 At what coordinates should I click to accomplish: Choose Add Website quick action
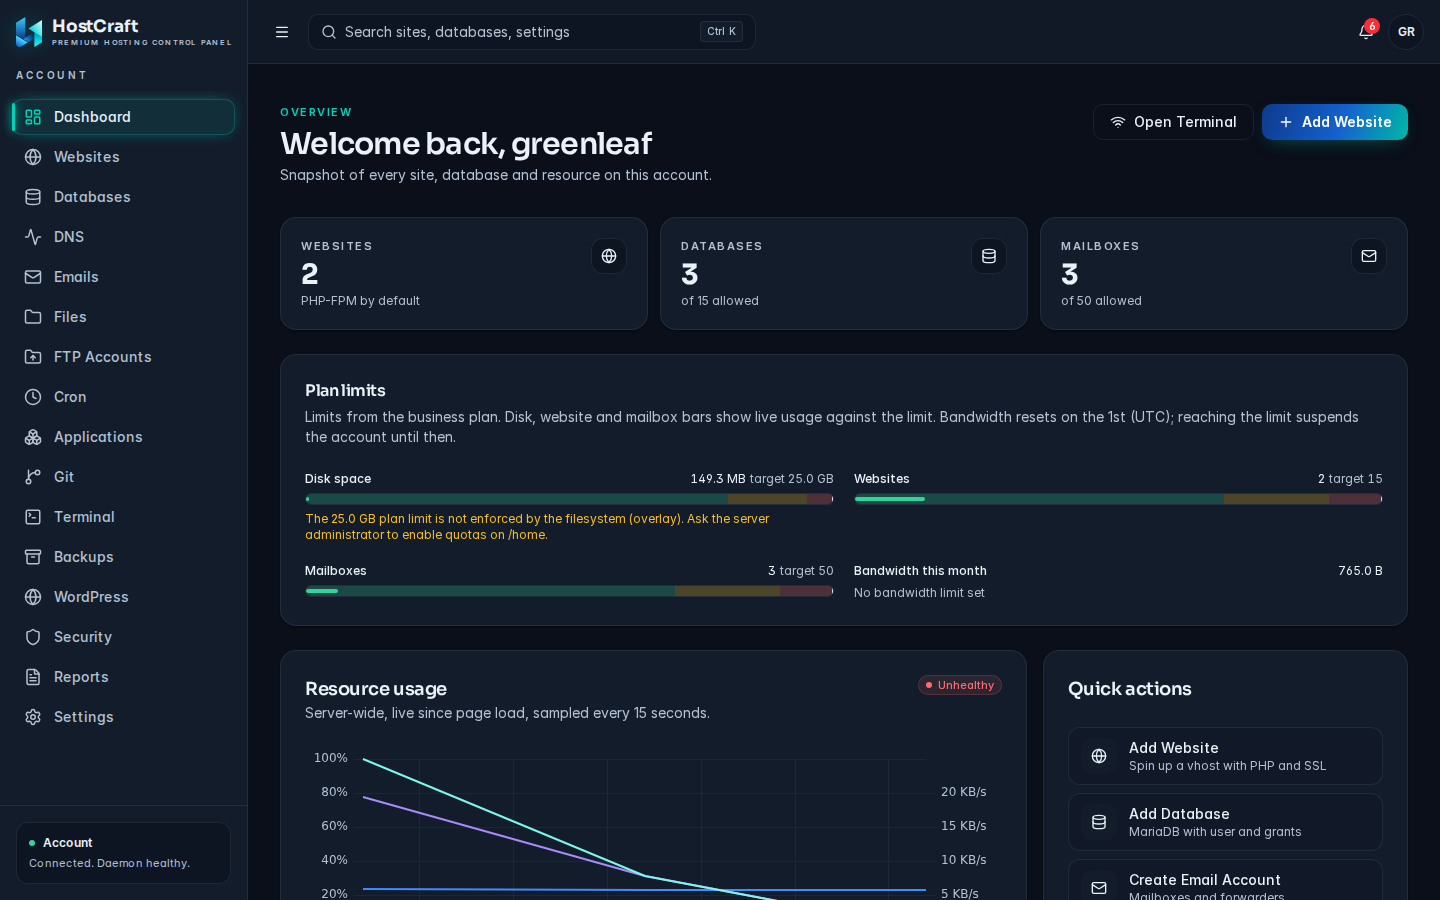tap(1225, 756)
